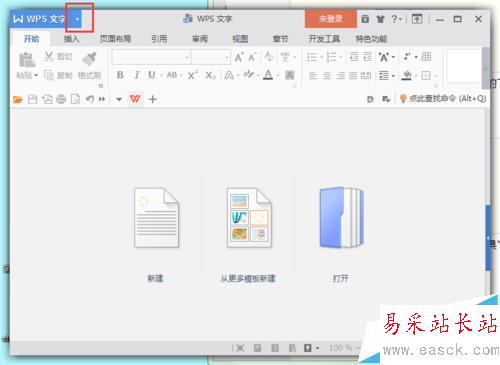Click the undo arrow
This screenshot has width=500, height=365.
pyautogui.click(x=90, y=99)
